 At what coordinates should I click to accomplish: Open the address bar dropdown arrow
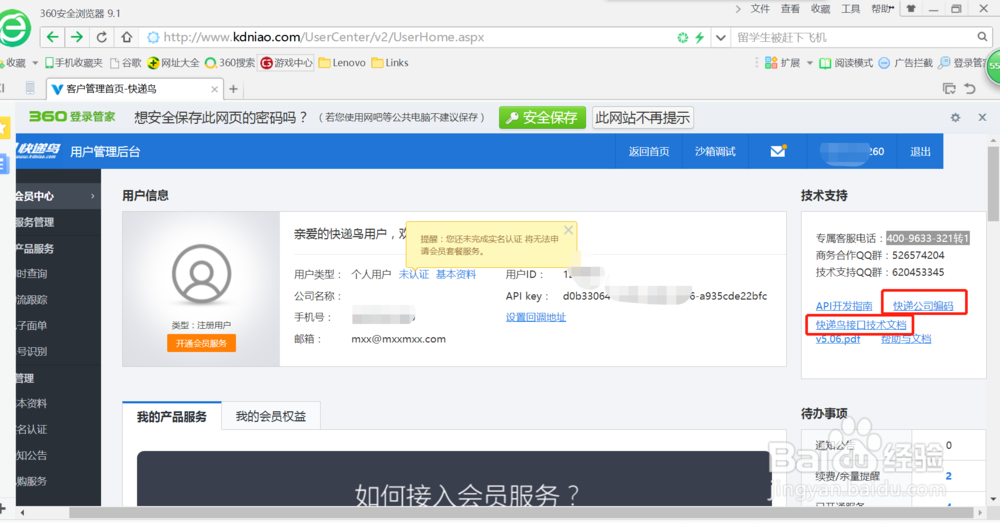(x=721, y=38)
